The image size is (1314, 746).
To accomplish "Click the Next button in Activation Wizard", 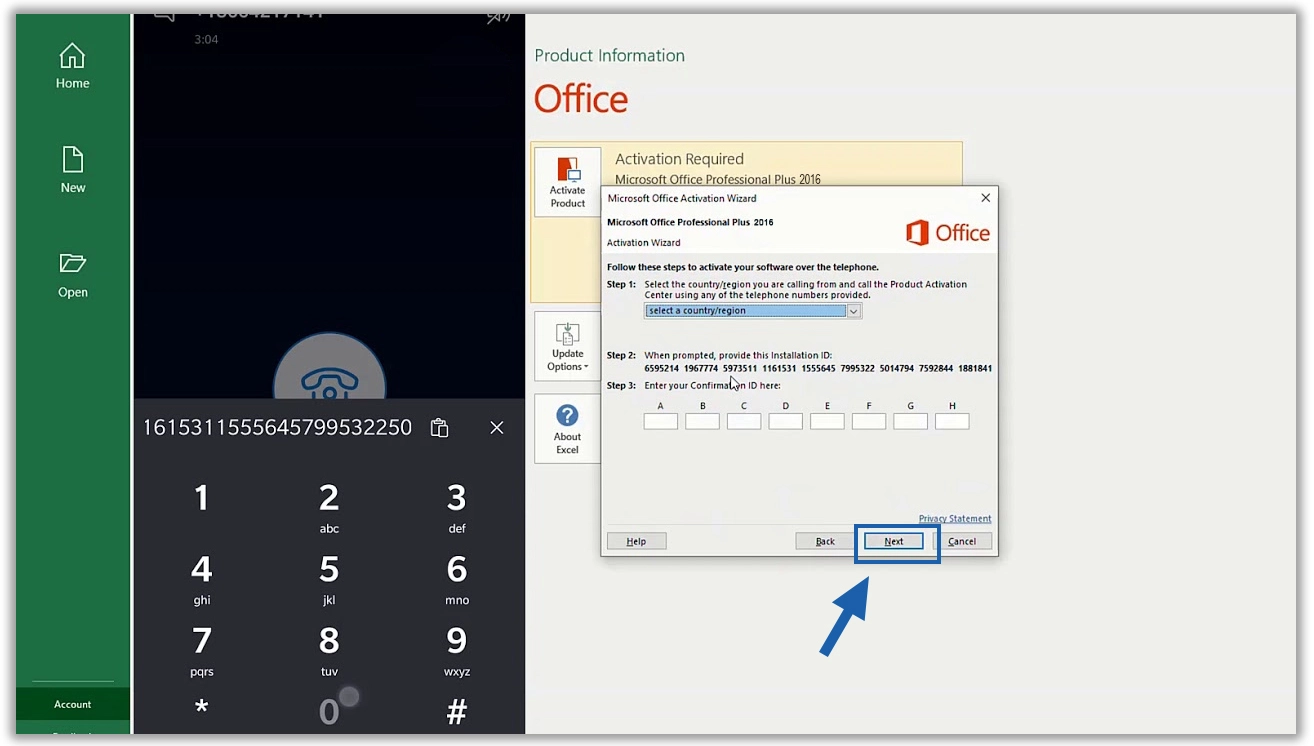I will (894, 541).
